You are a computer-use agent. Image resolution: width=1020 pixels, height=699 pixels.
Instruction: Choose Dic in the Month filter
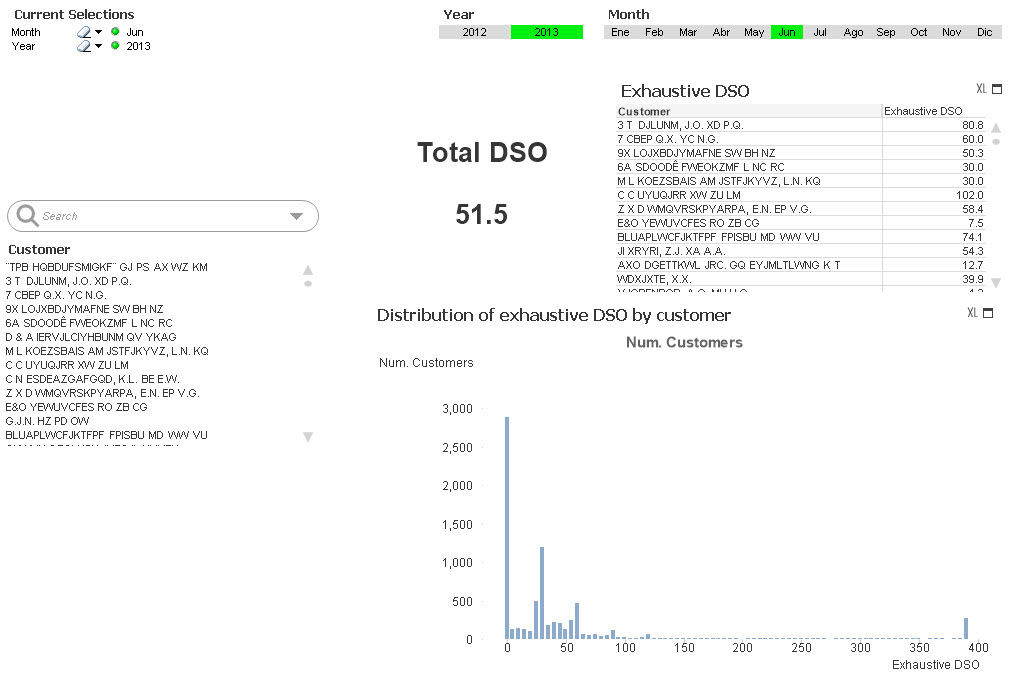(985, 32)
